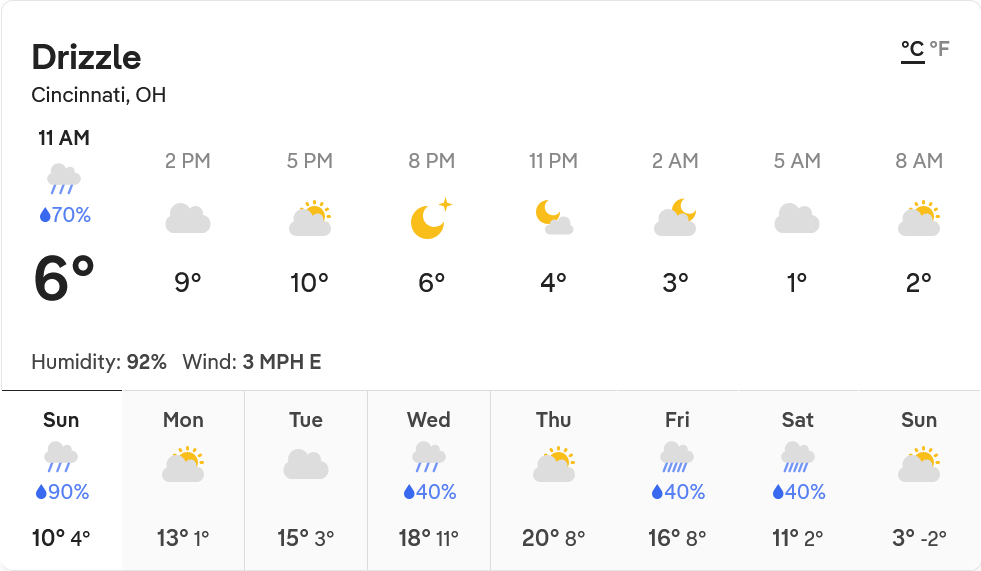Image resolution: width=981 pixels, height=571 pixels.
Task: Click the 2 AM cloudy moon icon
Action: (675, 218)
